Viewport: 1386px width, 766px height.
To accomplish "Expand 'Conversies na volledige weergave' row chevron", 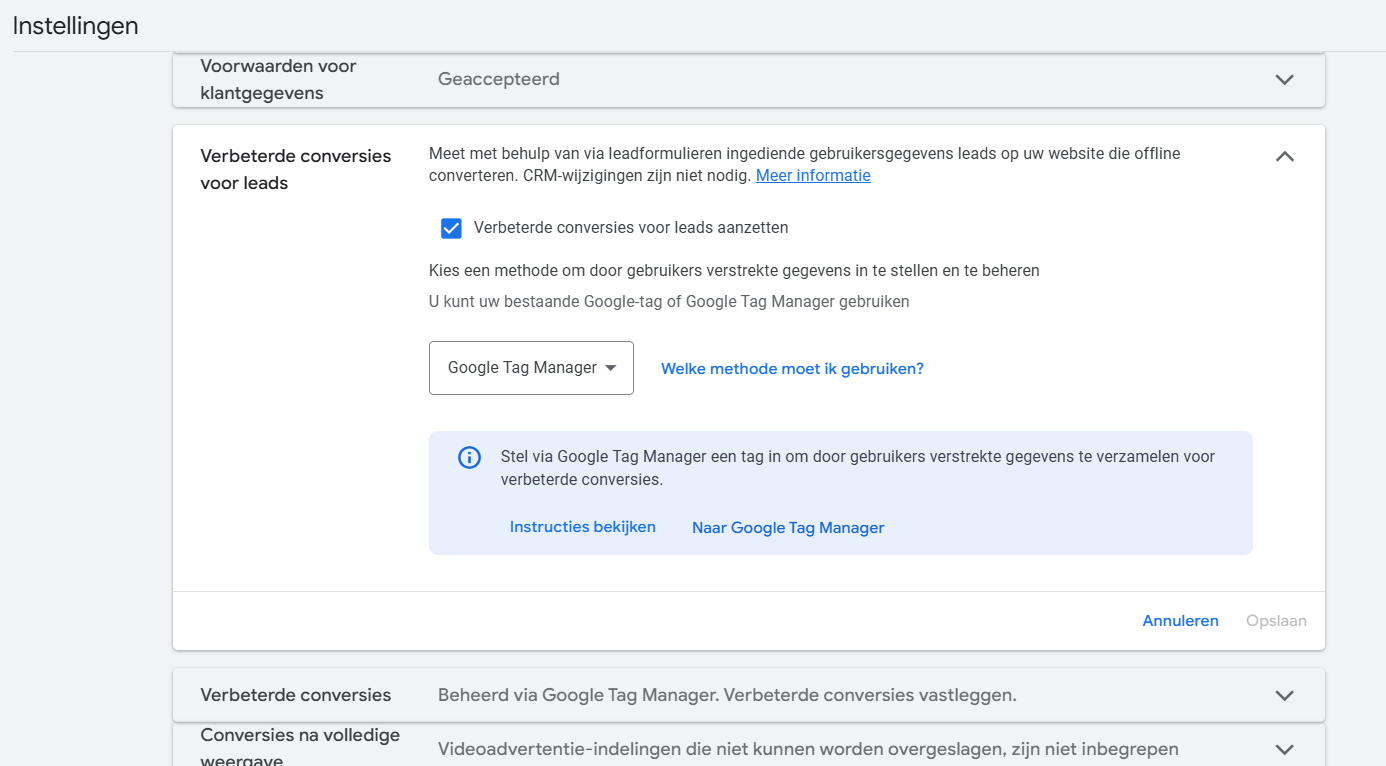I will [1285, 749].
